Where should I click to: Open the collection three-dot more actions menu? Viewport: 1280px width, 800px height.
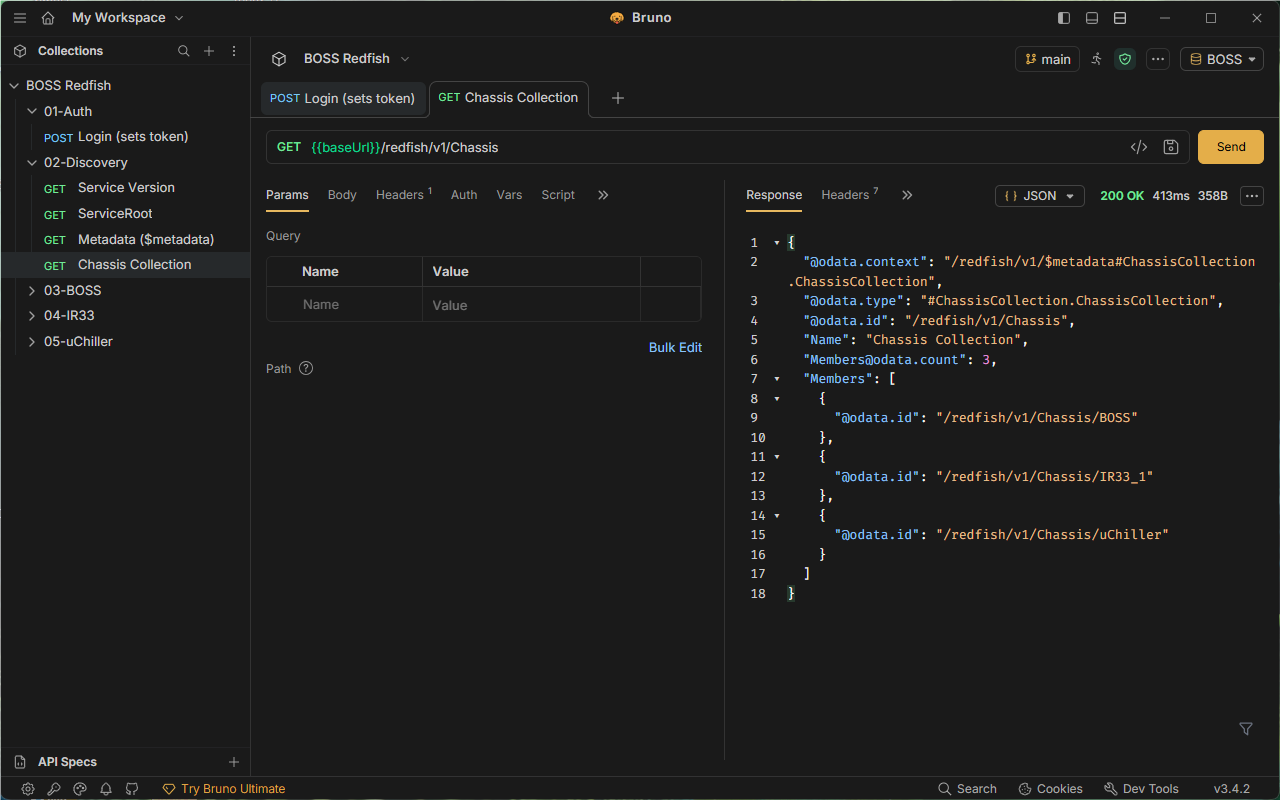click(1158, 59)
